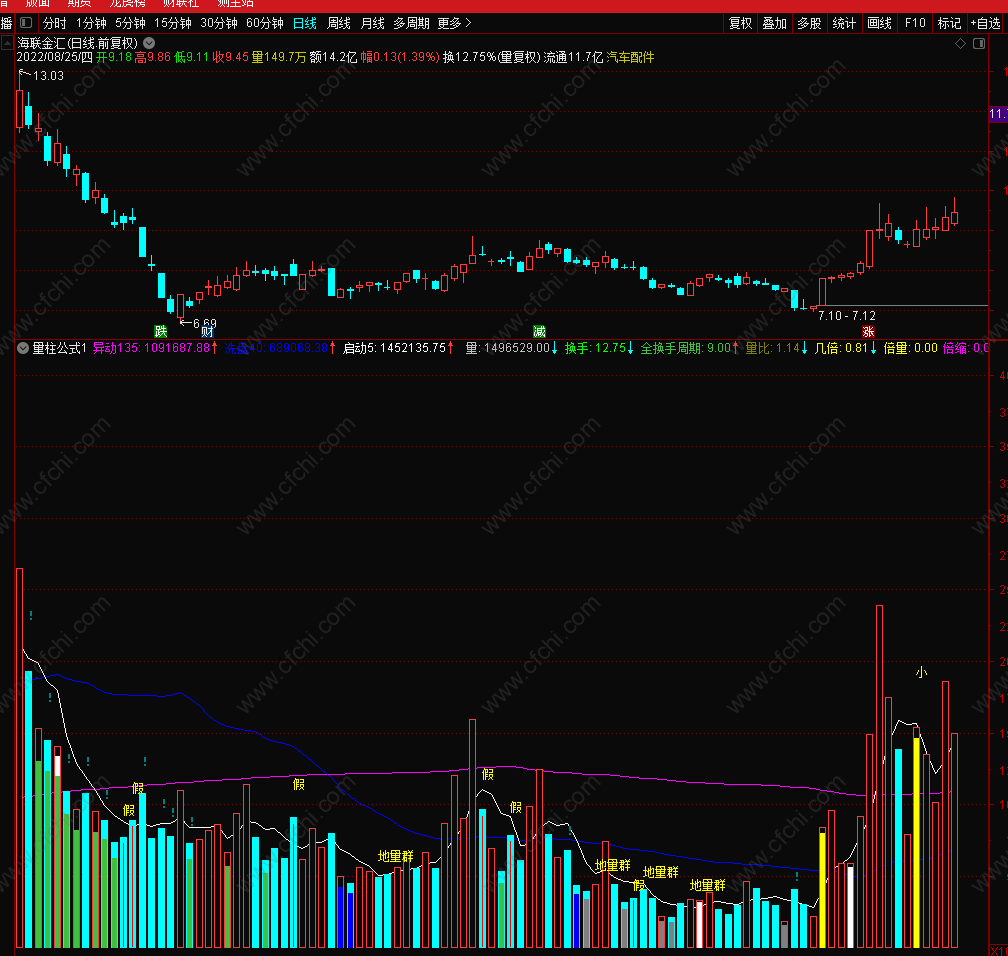Toggle the right side panel icon

979,44
